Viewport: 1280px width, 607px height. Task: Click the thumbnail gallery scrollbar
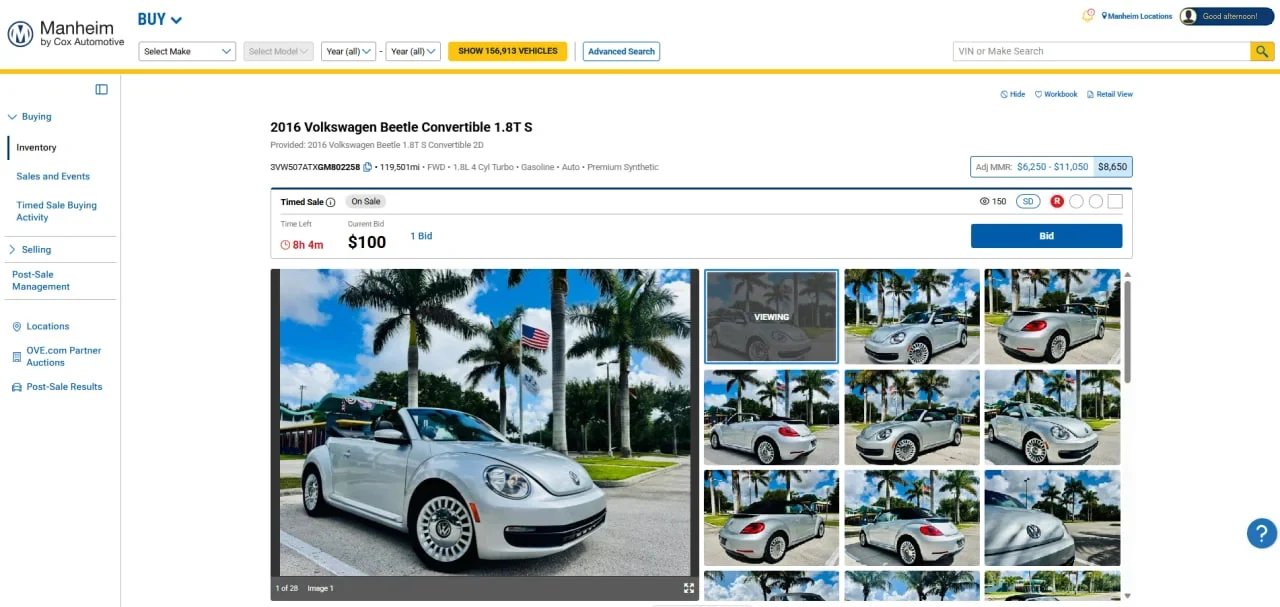click(x=1128, y=331)
